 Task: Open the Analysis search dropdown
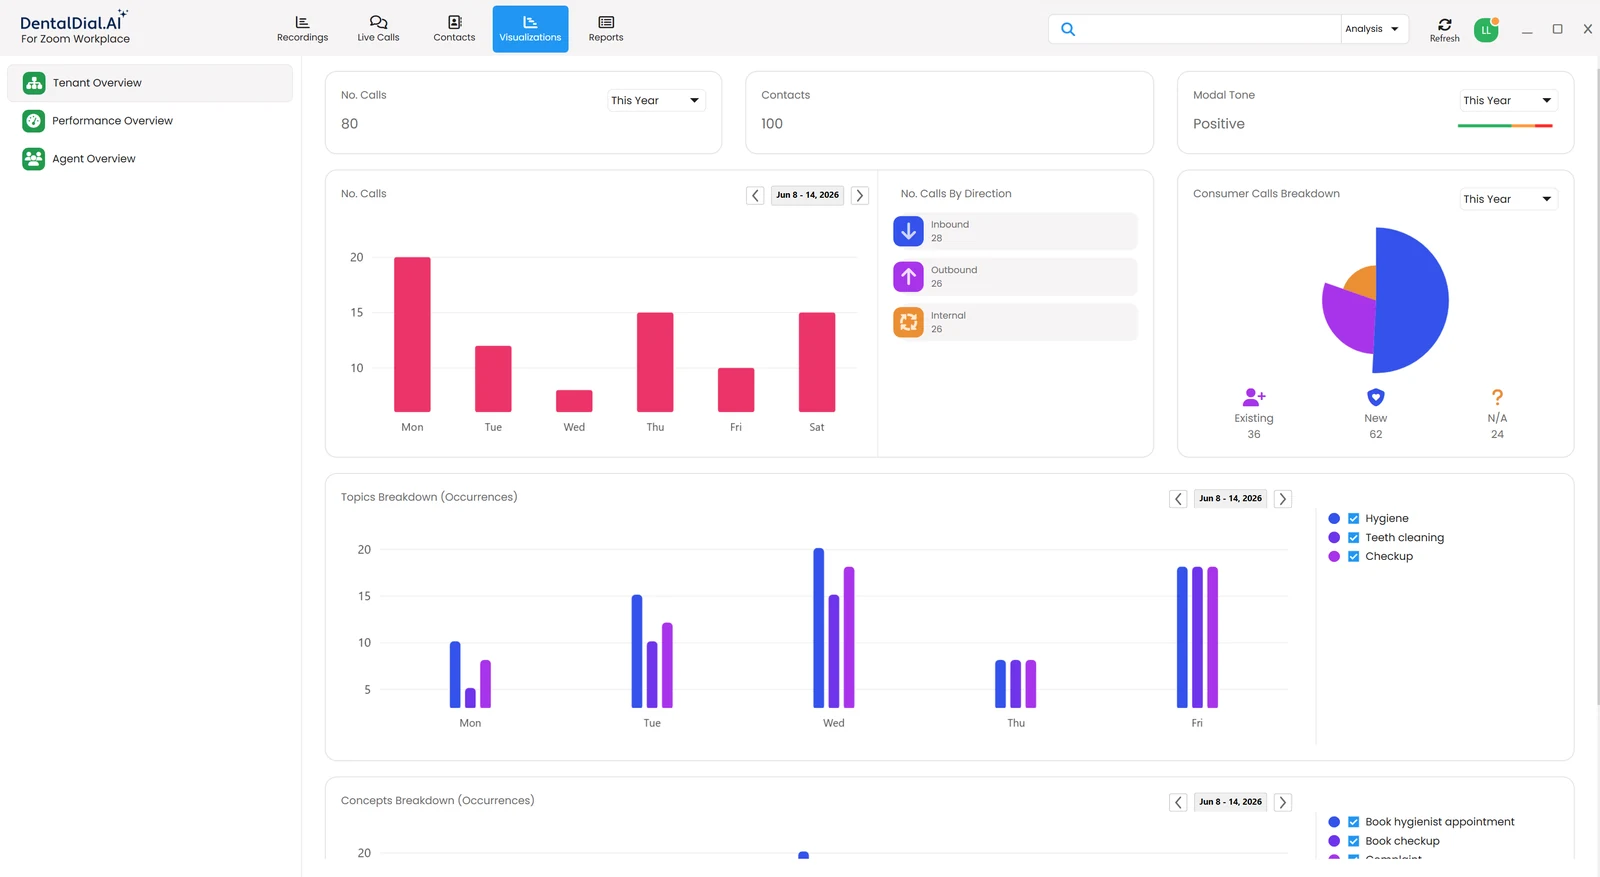pyautogui.click(x=1374, y=29)
